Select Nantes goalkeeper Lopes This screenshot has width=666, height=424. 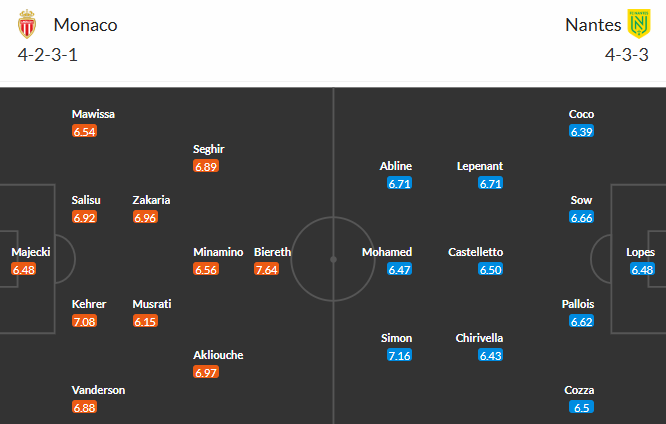pyautogui.click(x=640, y=252)
